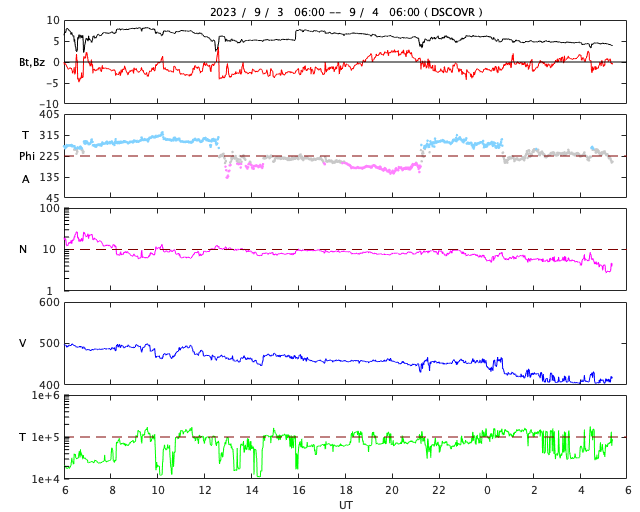Click the x-axis tick label 22

tap(439, 490)
